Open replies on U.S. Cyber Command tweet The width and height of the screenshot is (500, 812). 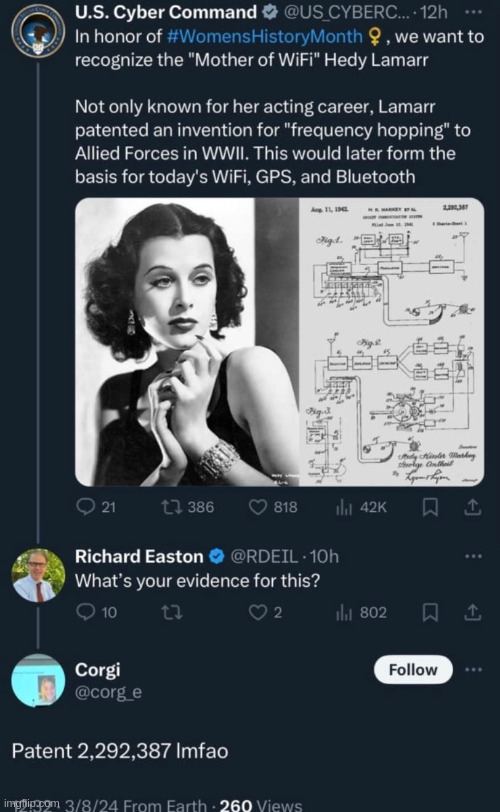pyautogui.click(x=96, y=506)
